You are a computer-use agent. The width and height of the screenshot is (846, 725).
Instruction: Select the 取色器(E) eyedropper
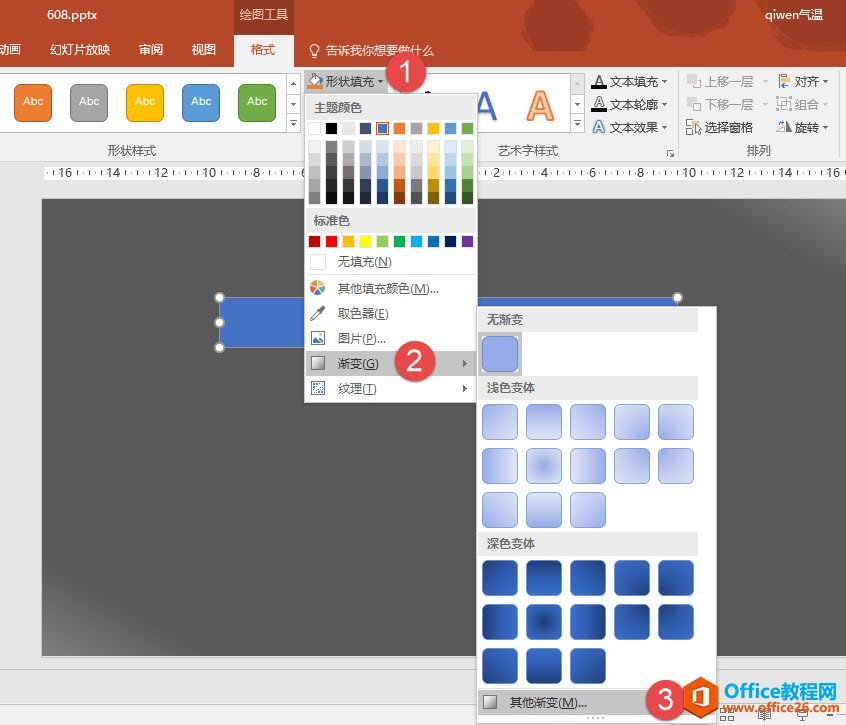pos(391,313)
